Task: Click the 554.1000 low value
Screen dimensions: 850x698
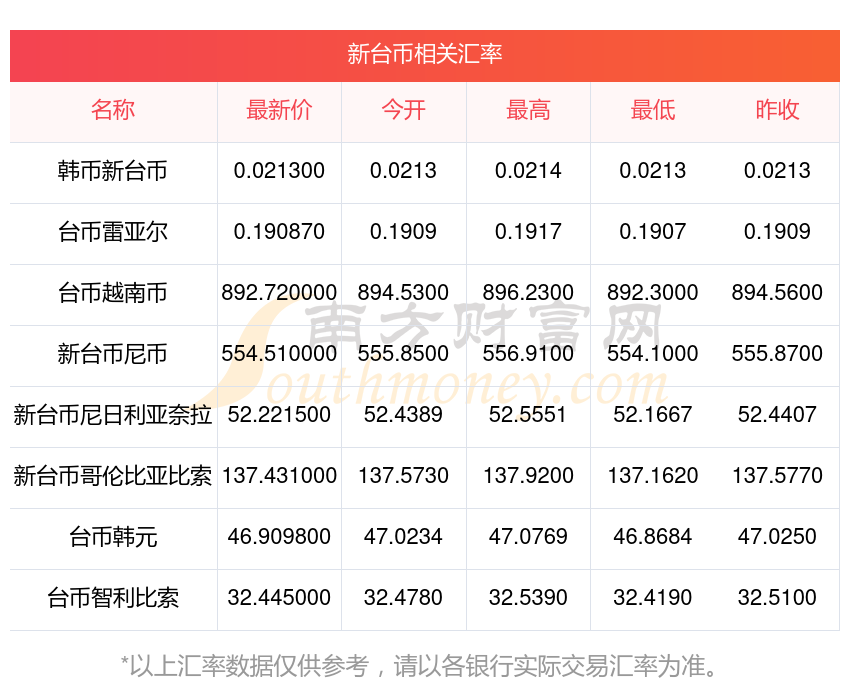Action: [653, 354]
